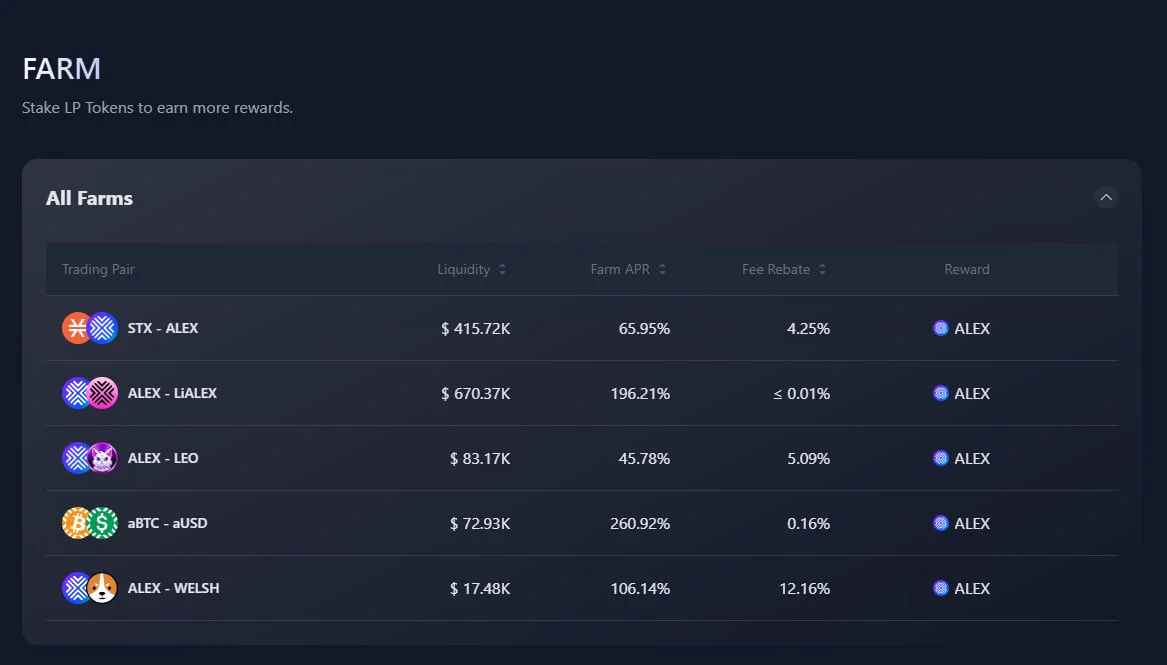
Task: Collapse the All Farms panel chevron
Action: pos(1106,197)
